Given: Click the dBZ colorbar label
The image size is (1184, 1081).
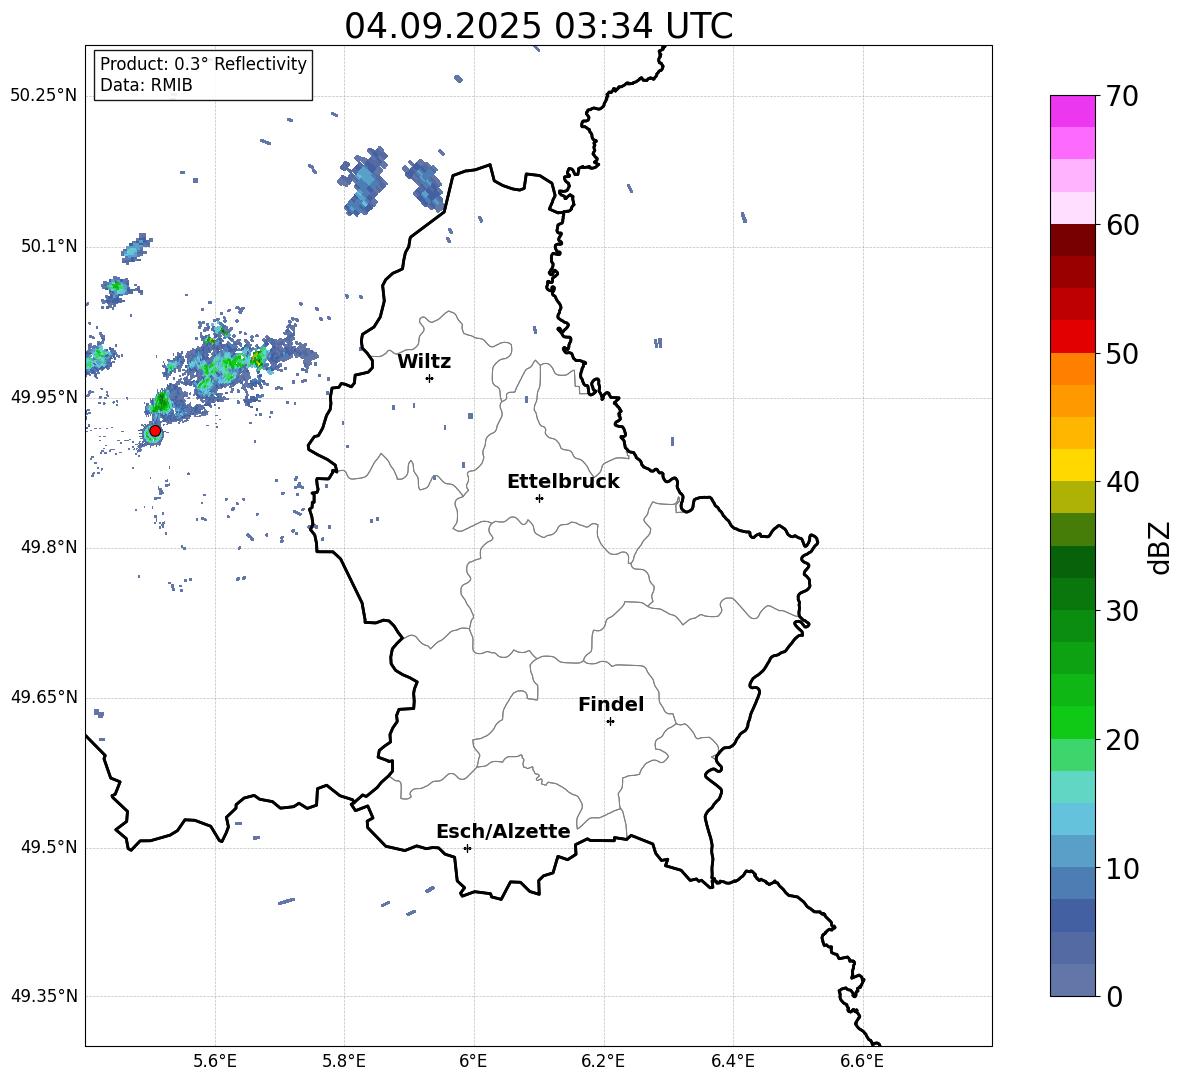Looking at the screenshot, I should coord(1160,547).
